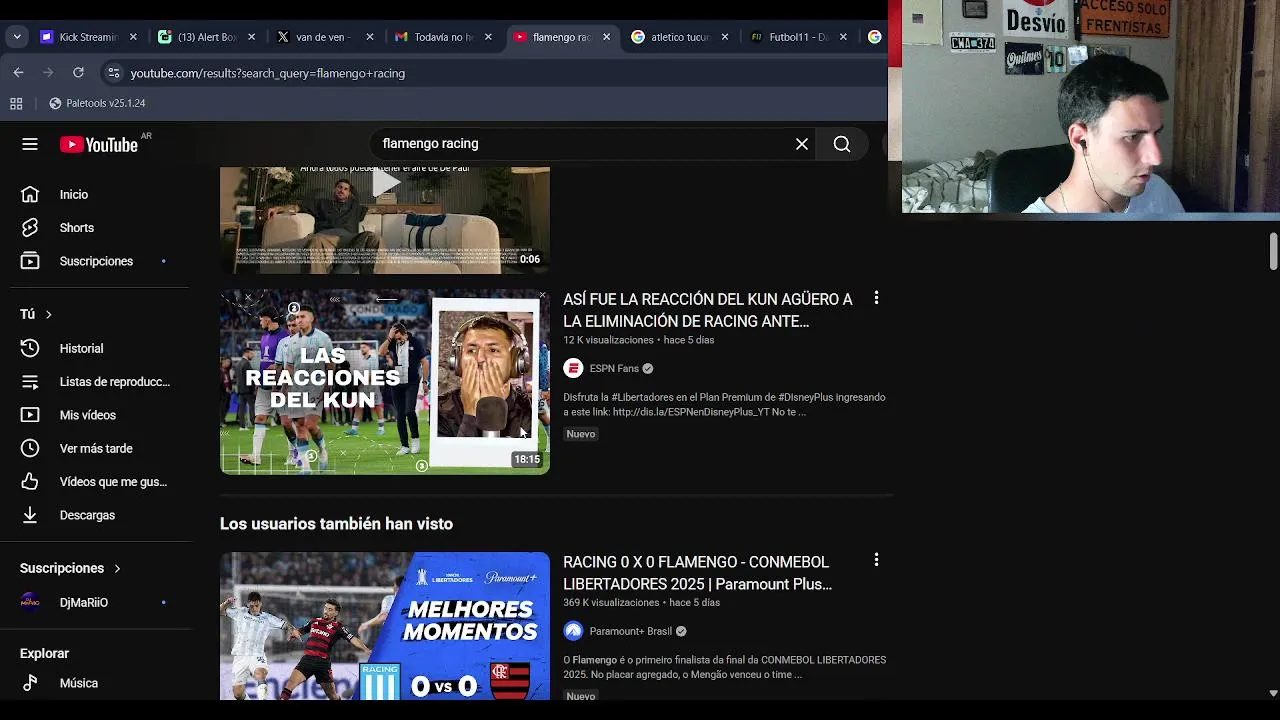Click the ESPN Fans channel avatar

coord(573,369)
